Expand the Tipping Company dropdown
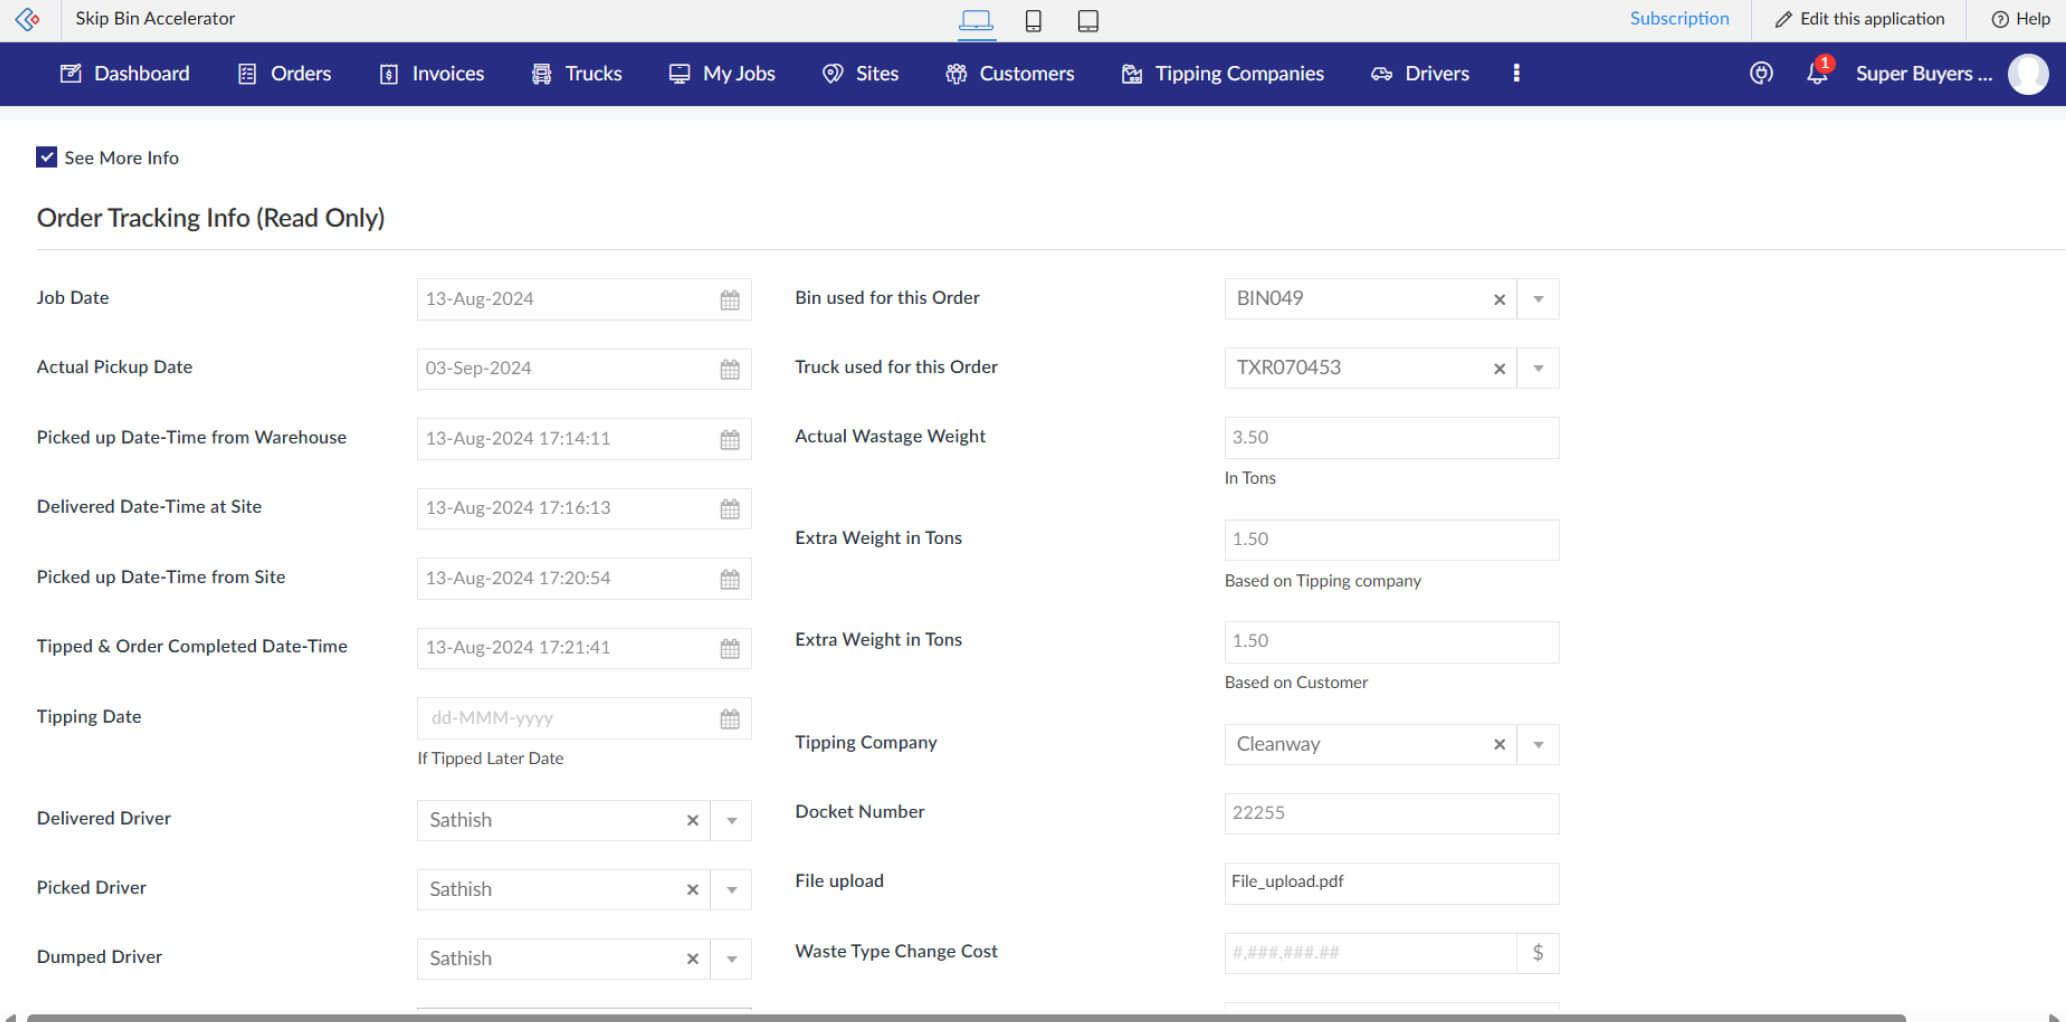Viewport: 2066px width, 1022px height. click(x=1538, y=745)
